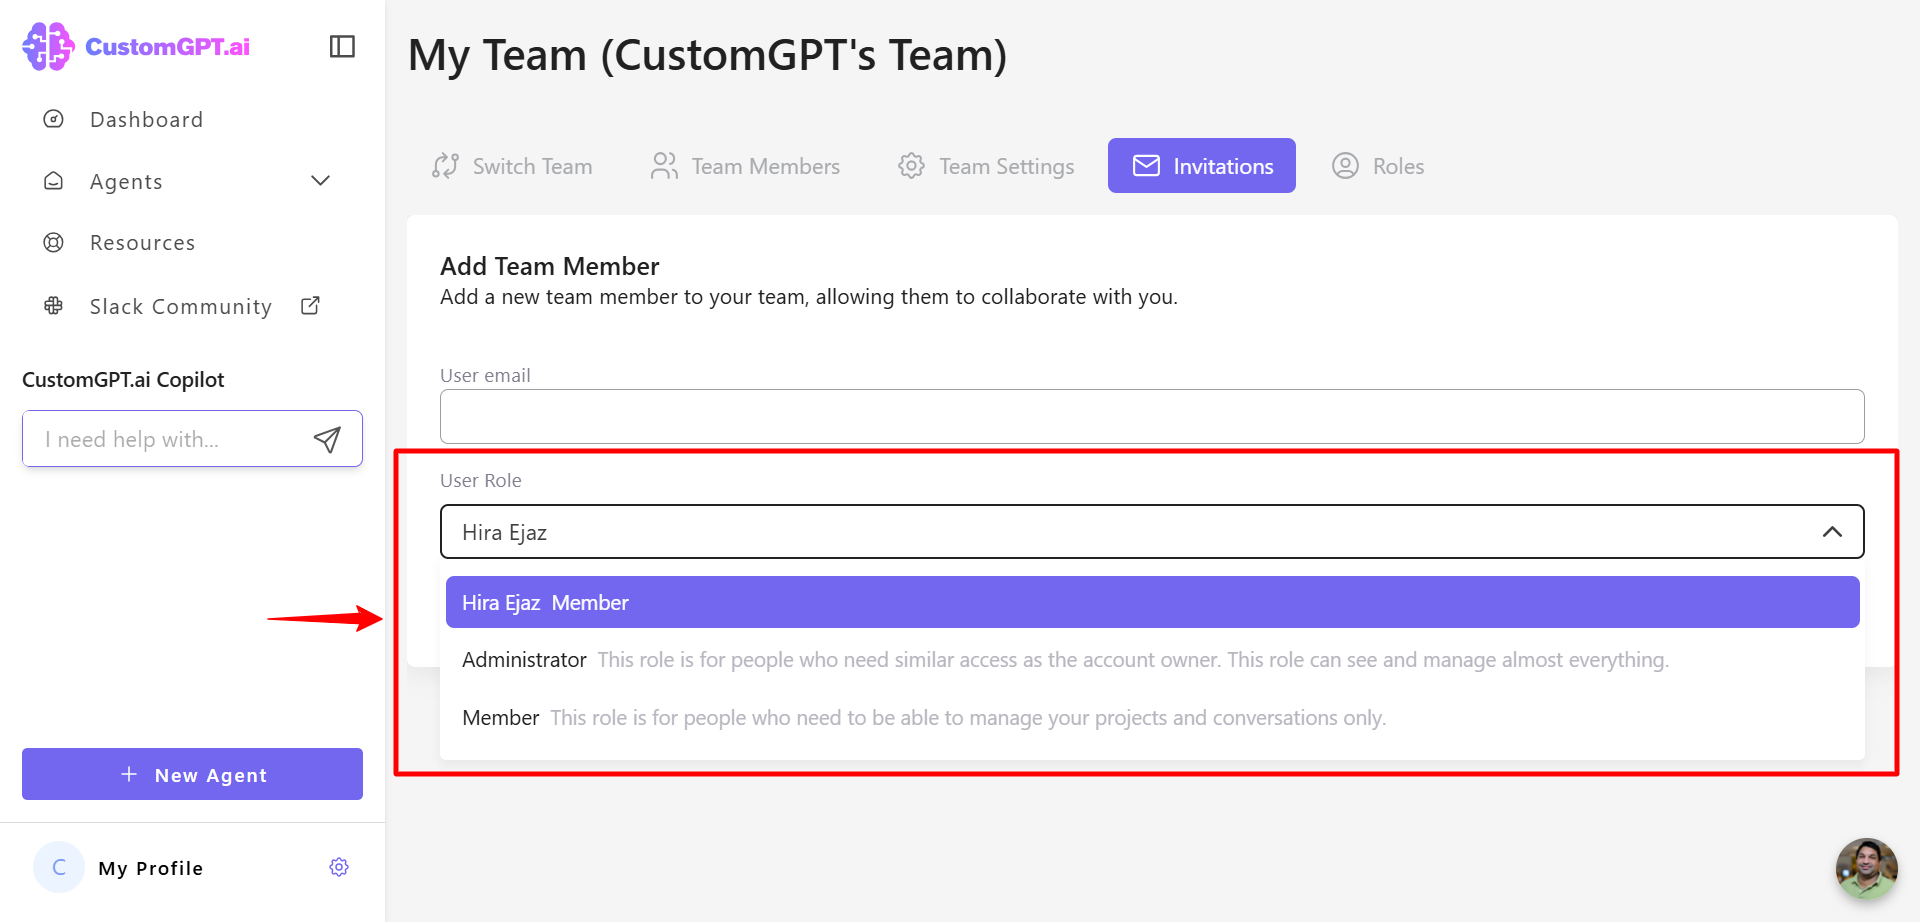Choose the Member role option

(1152, 718)
